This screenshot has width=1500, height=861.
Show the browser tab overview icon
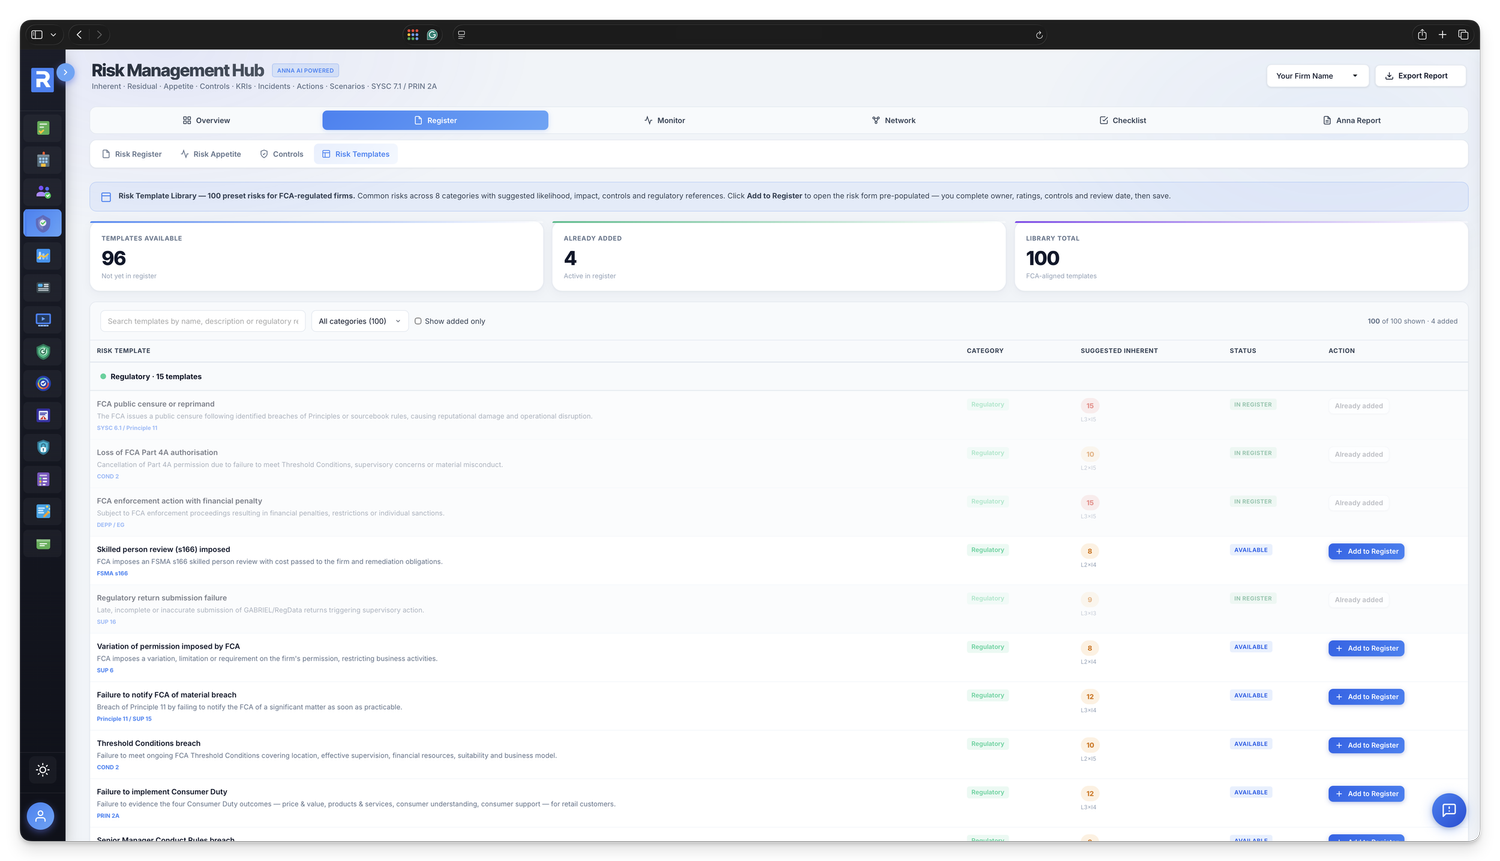1463,35
